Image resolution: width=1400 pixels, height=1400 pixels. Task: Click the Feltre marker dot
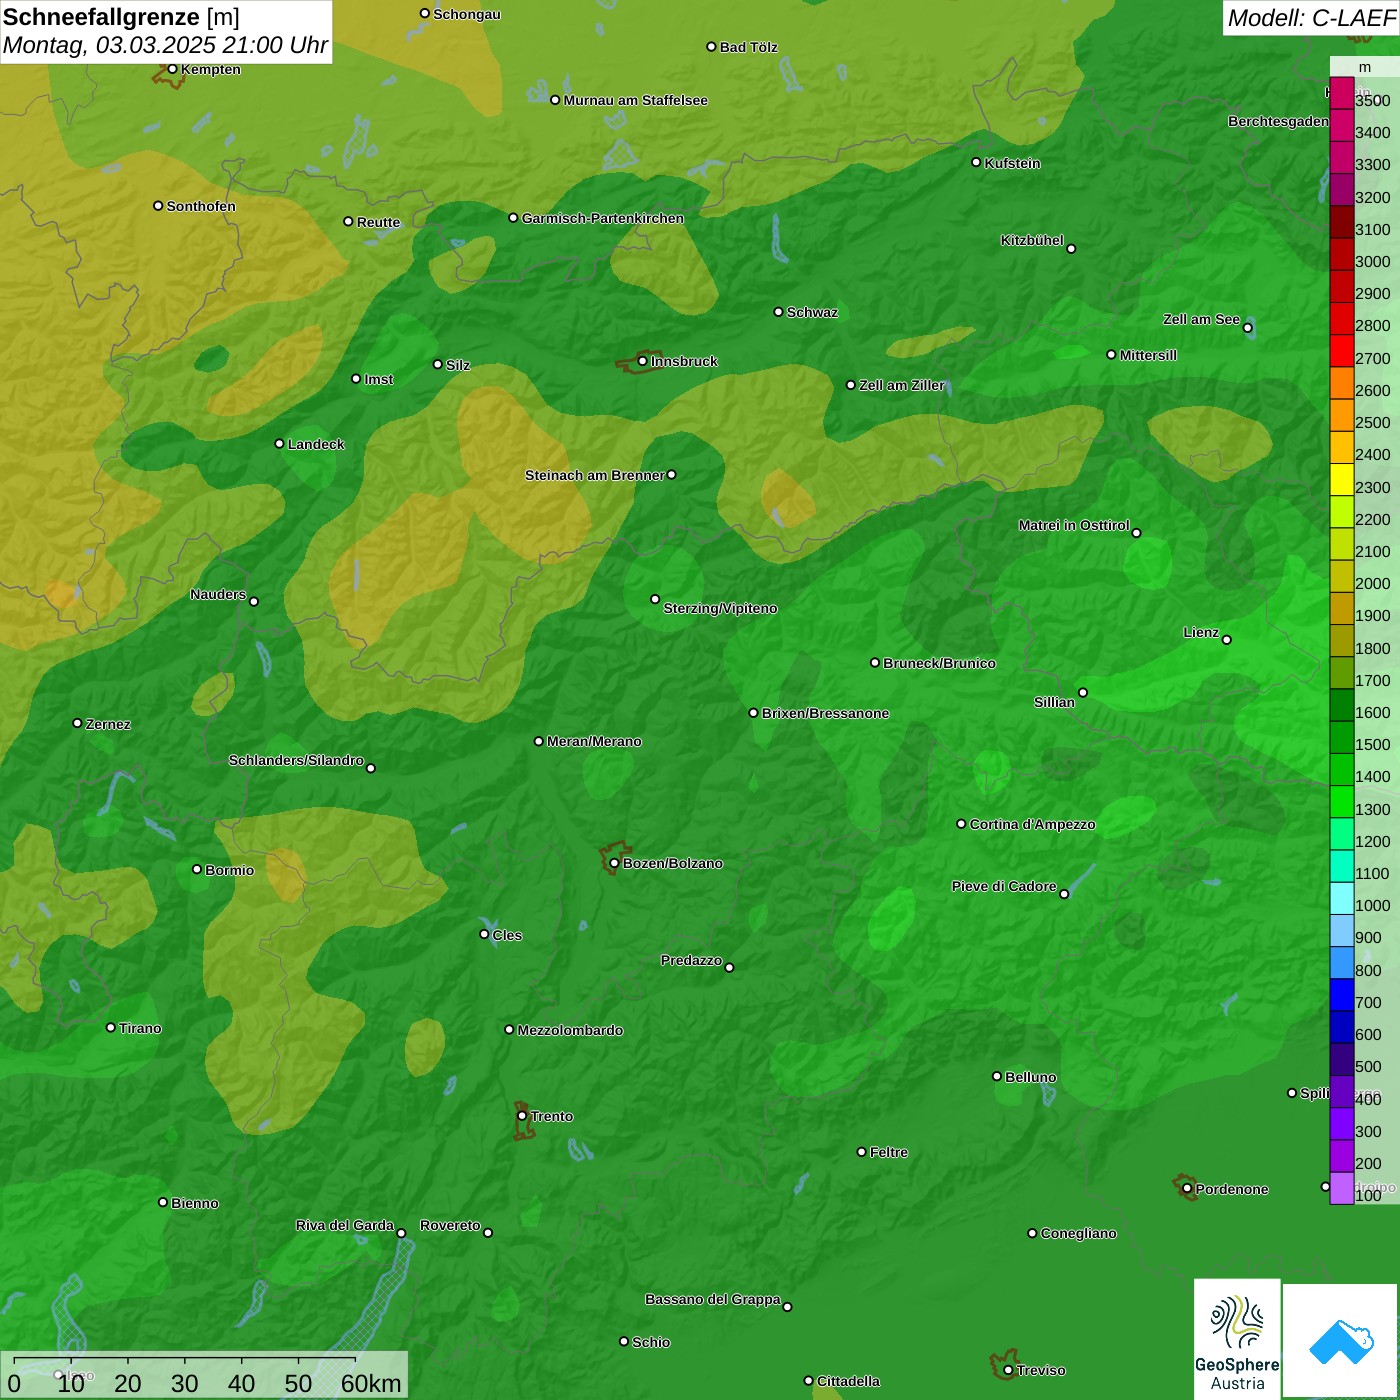861,1152
